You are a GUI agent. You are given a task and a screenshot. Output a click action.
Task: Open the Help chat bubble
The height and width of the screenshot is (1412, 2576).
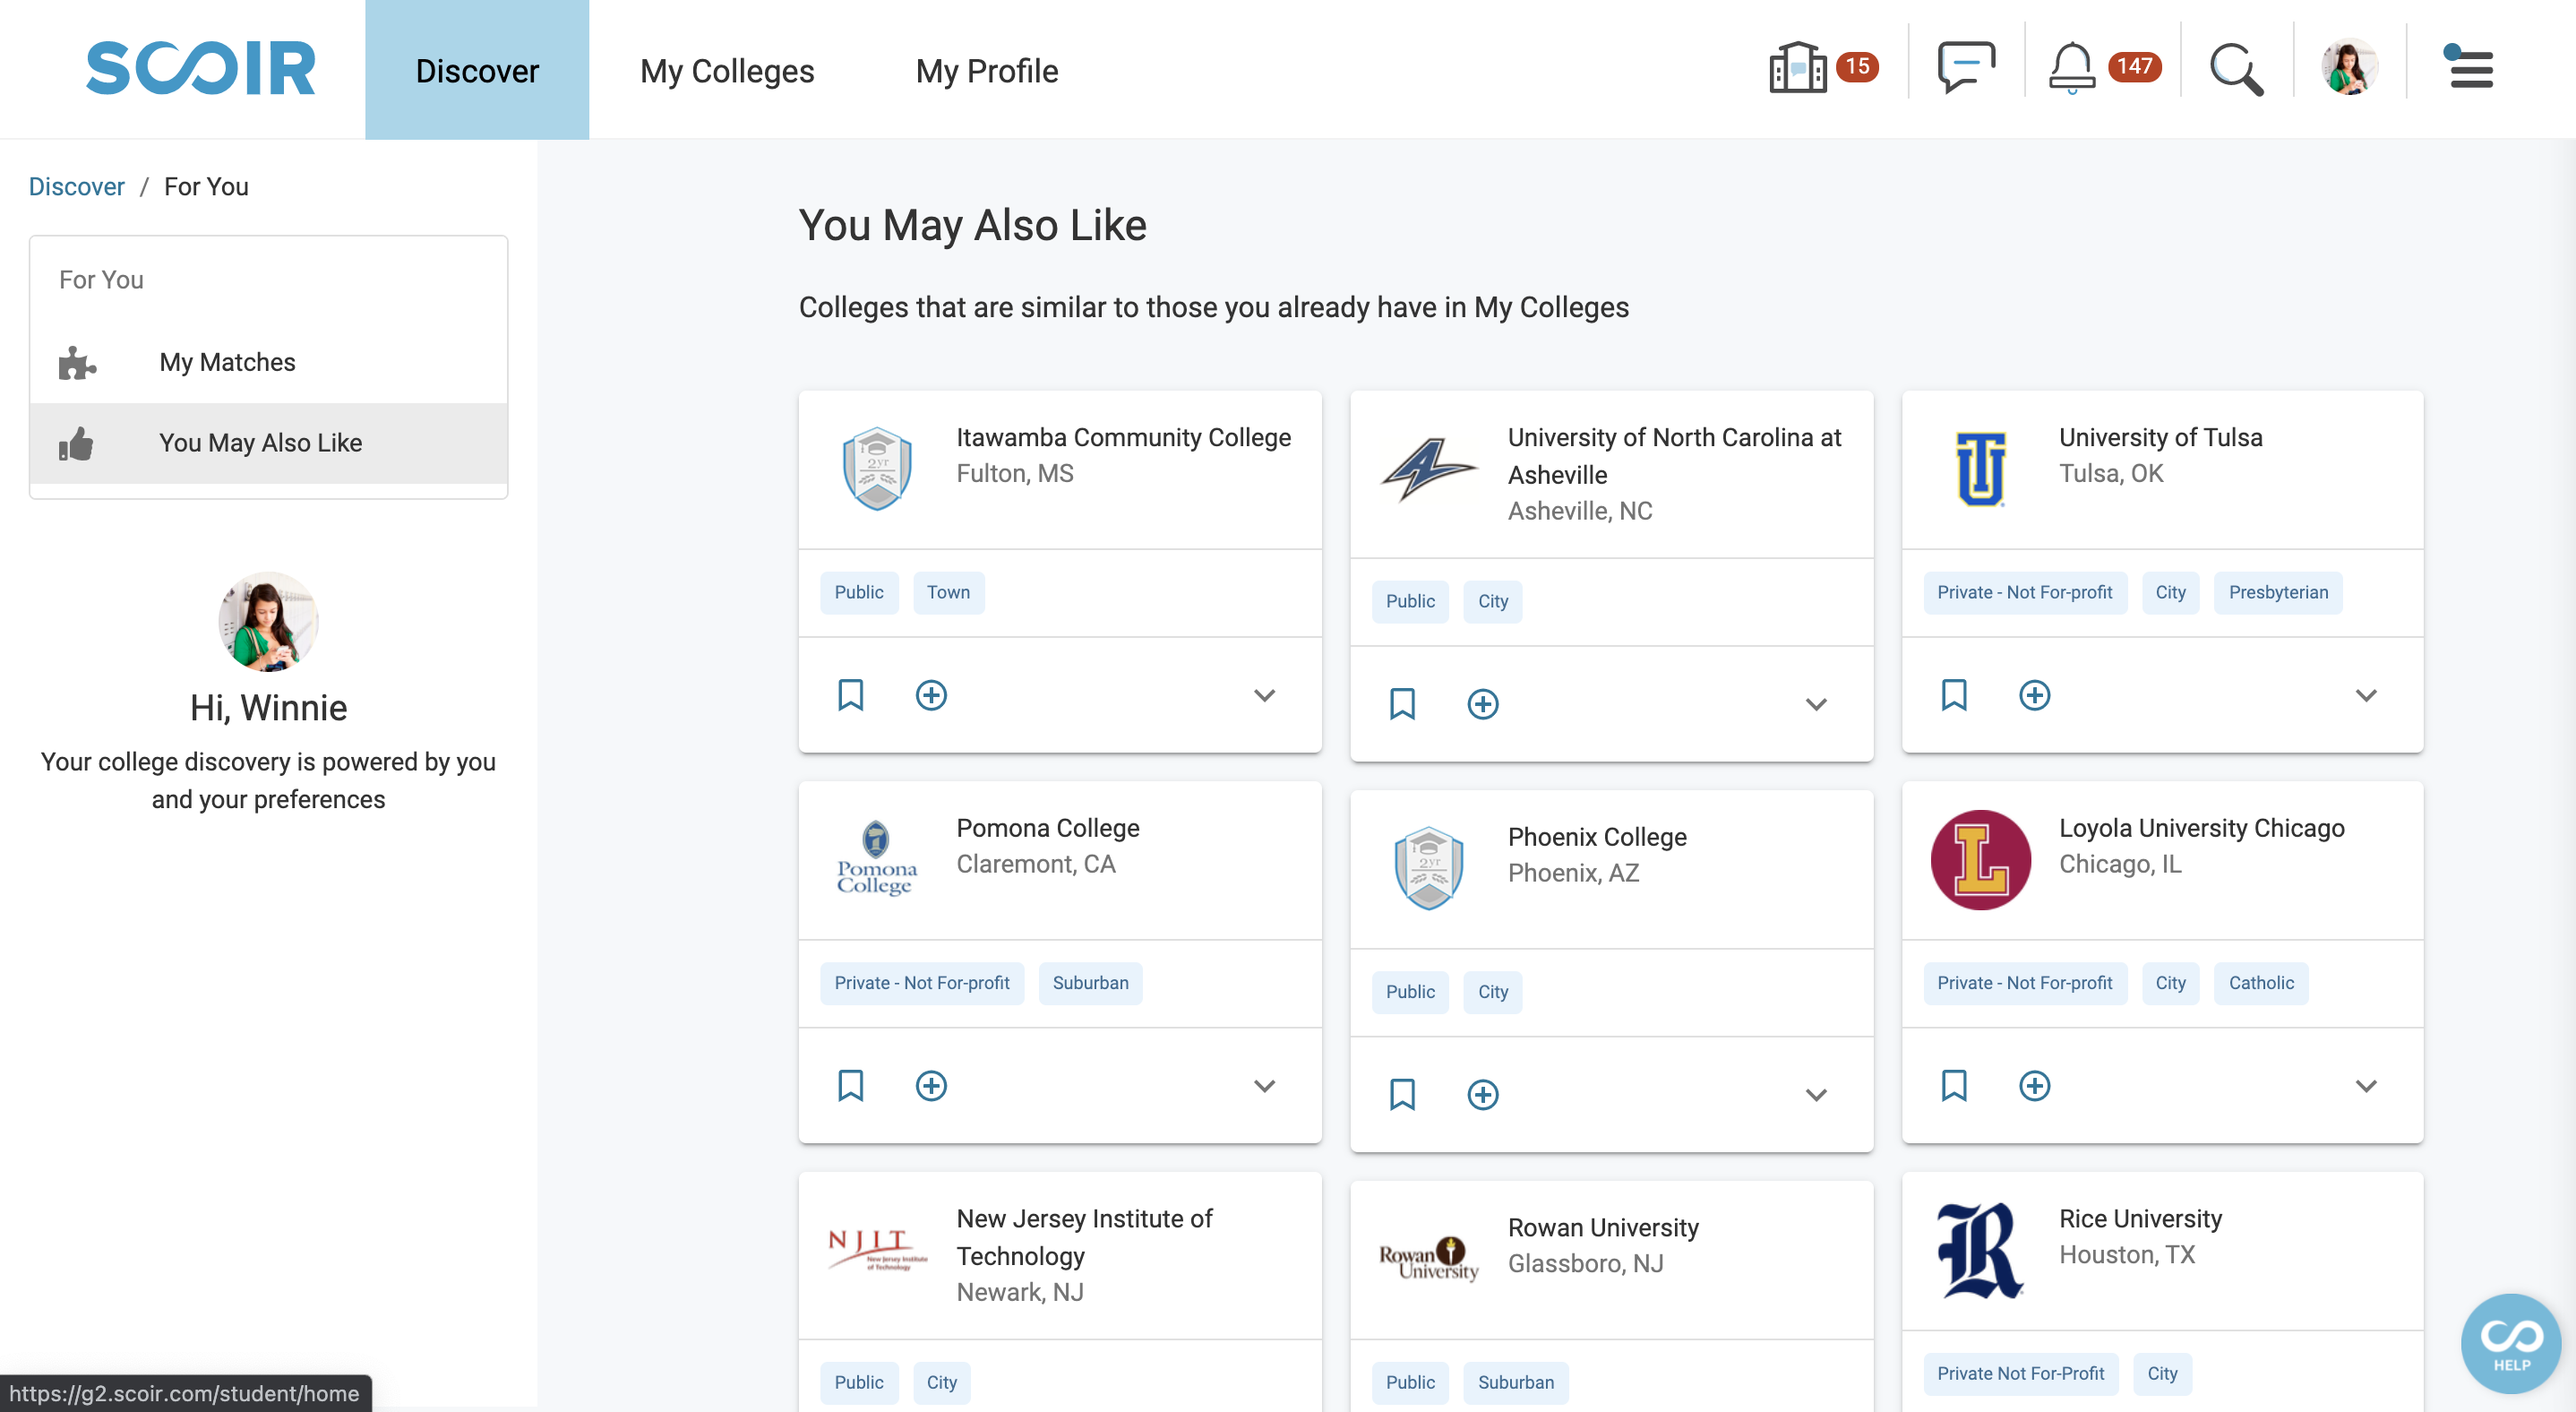[2510, 1343]
